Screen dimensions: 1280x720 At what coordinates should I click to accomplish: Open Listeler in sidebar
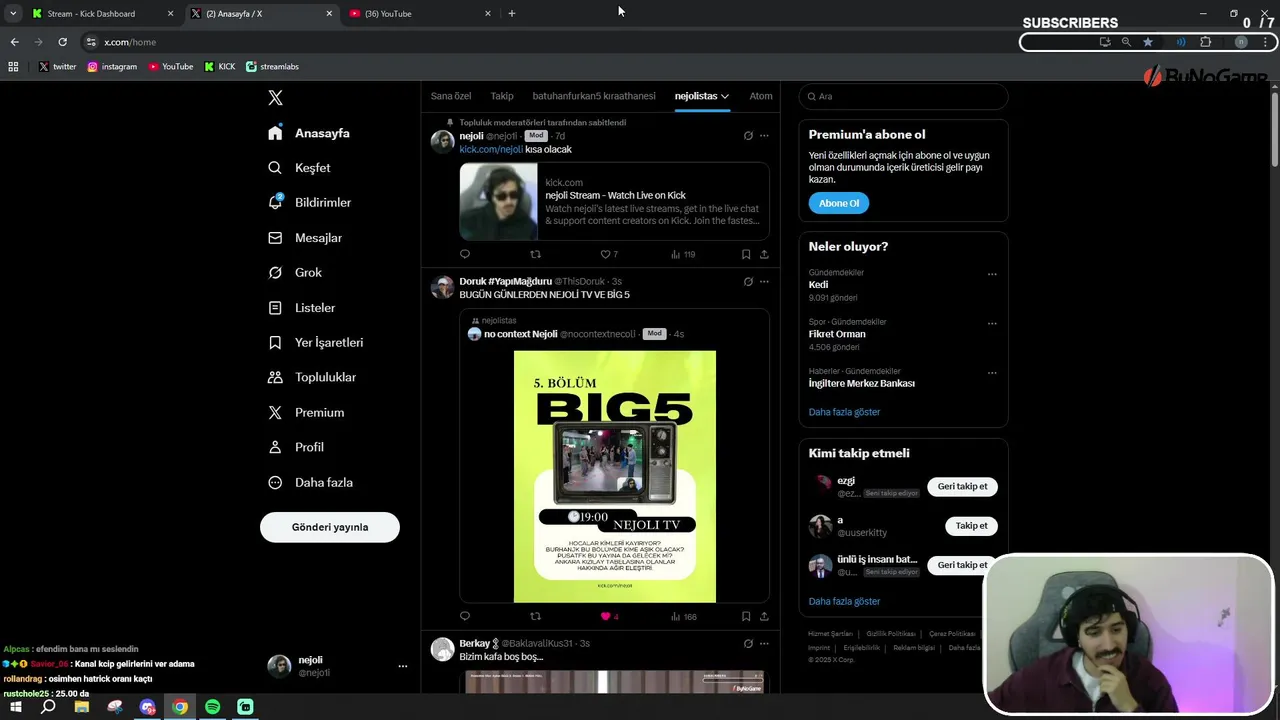(301, 308)
